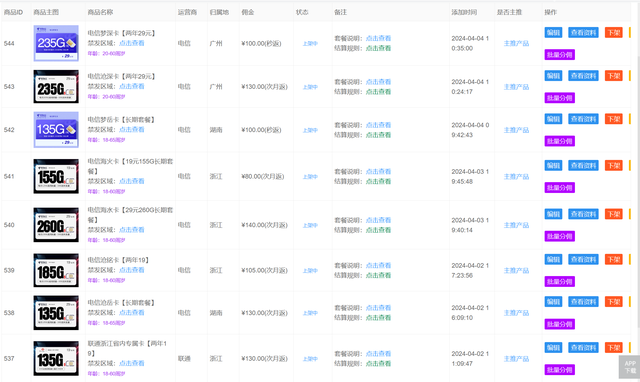The width and height of the screenshot is (640, 382).
Task: Click 下架 button for product 544
Action: (613, 33)
